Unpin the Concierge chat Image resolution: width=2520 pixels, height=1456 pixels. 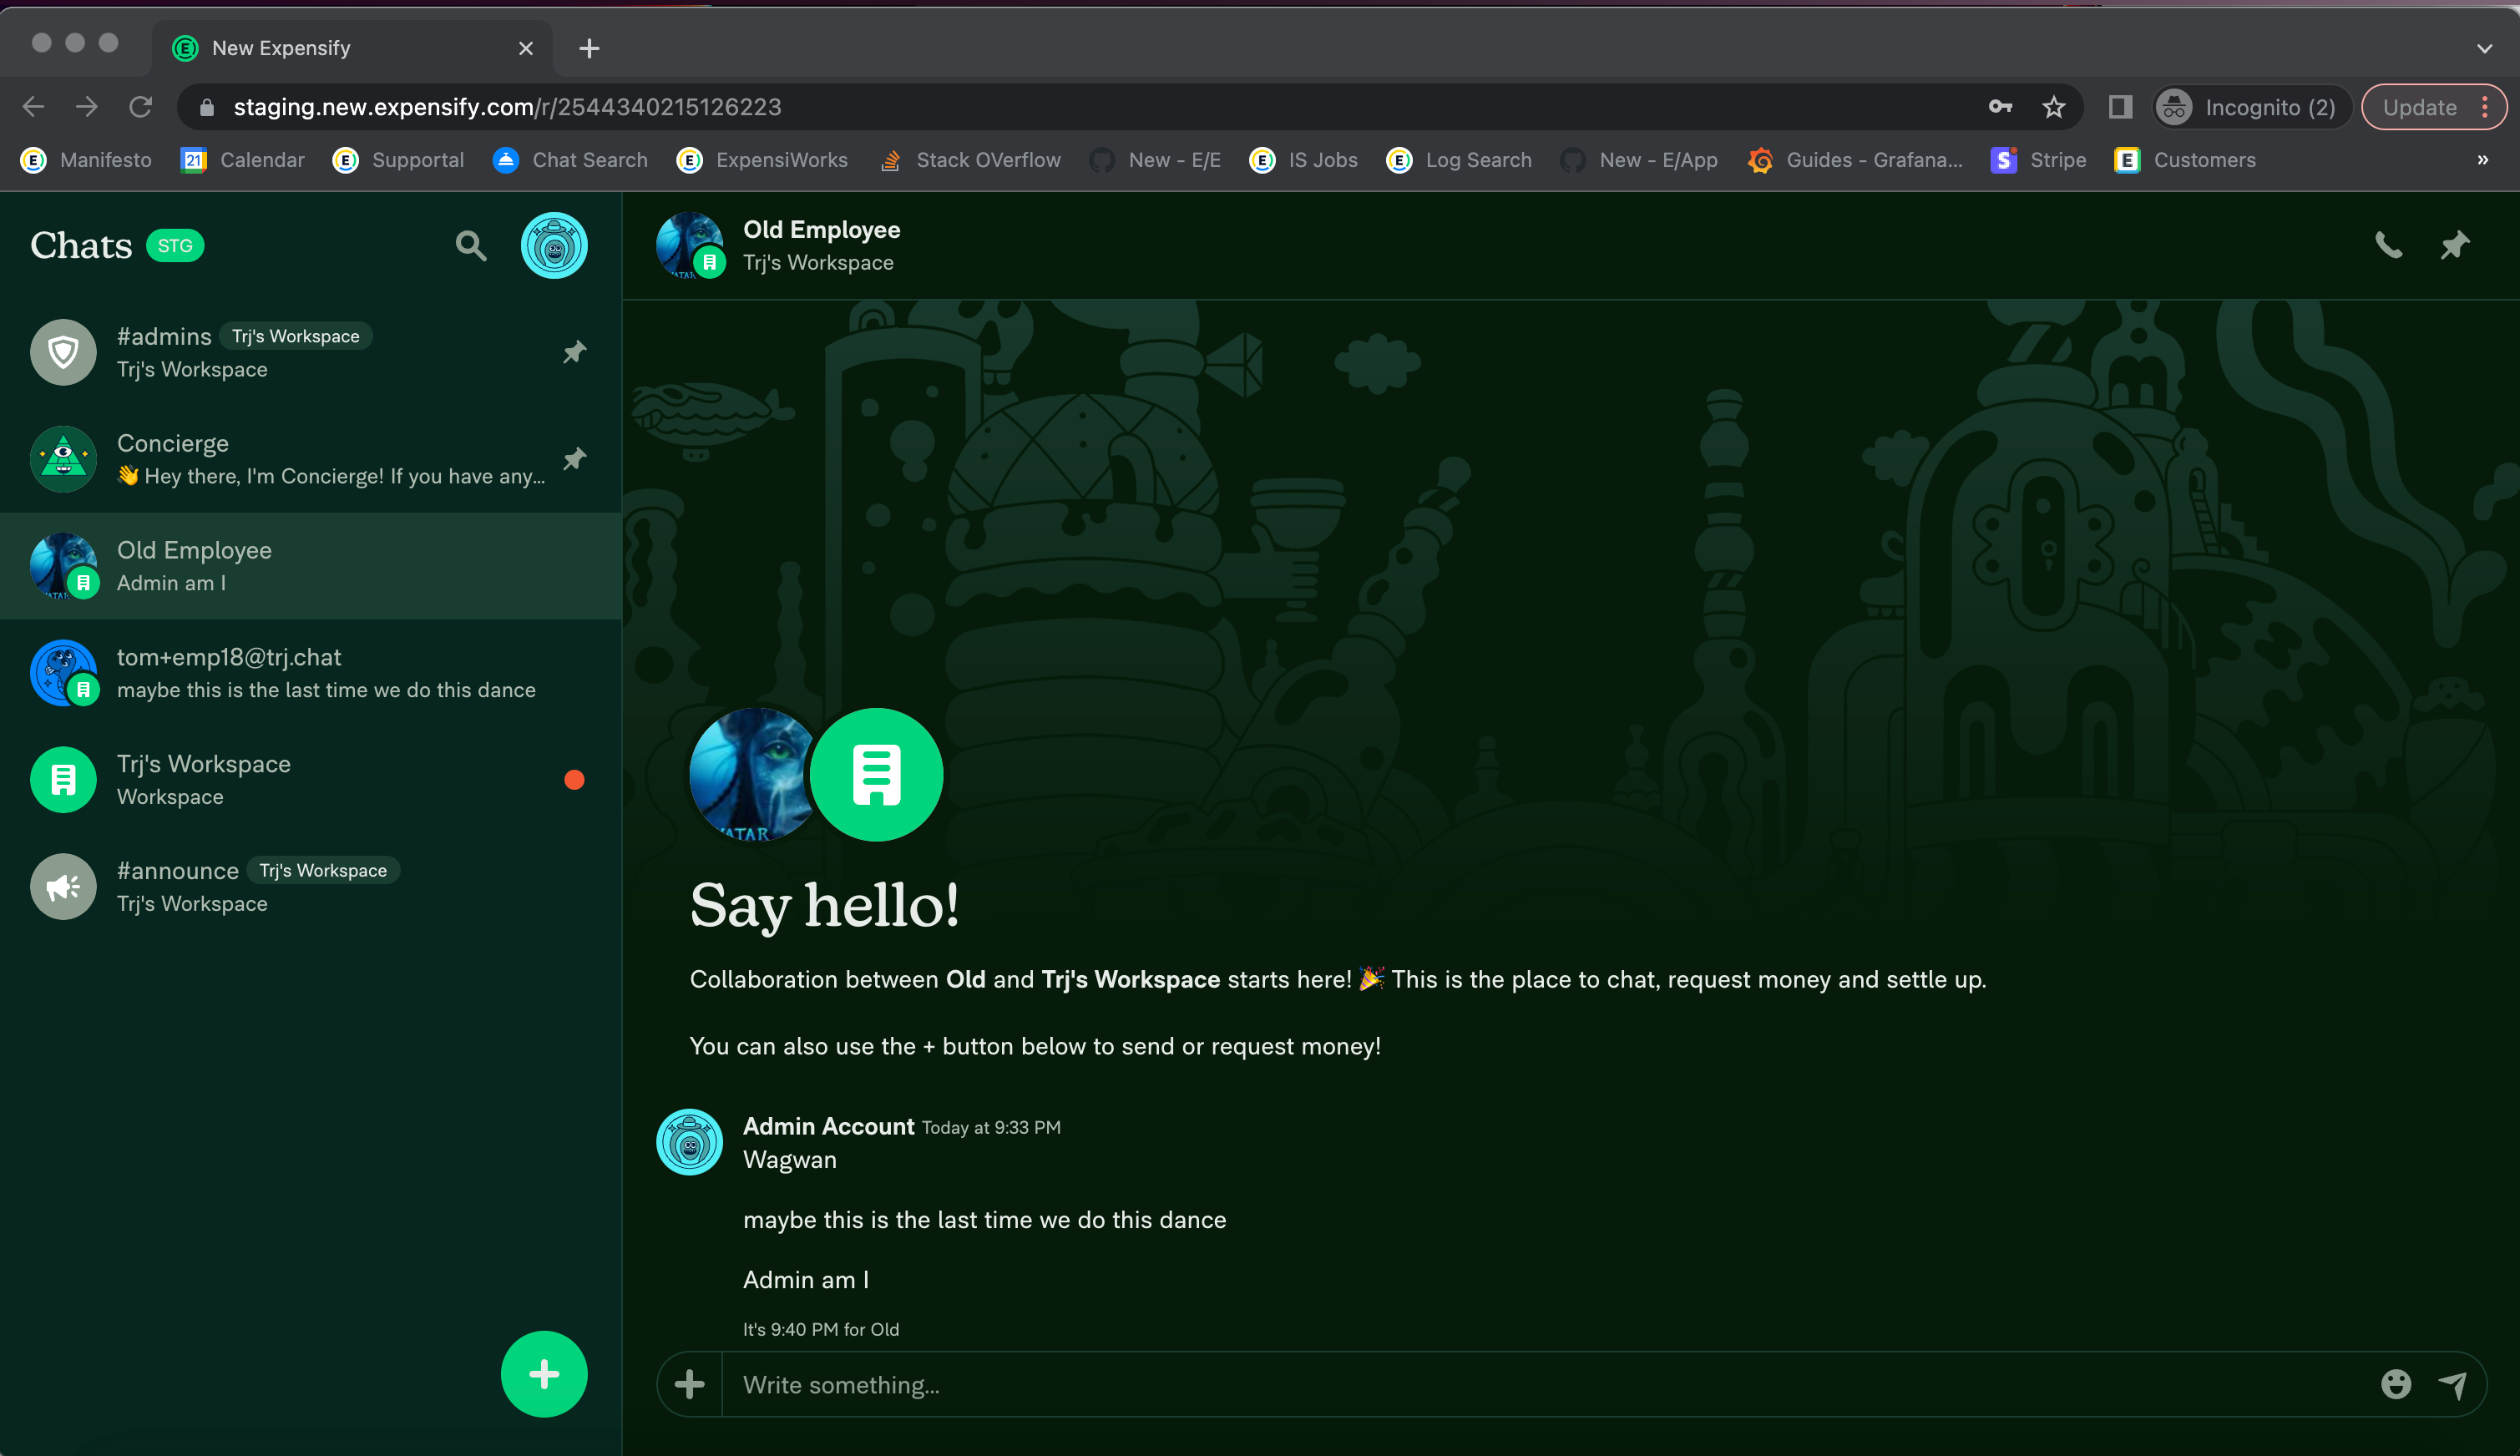click(x=574, y=459)
